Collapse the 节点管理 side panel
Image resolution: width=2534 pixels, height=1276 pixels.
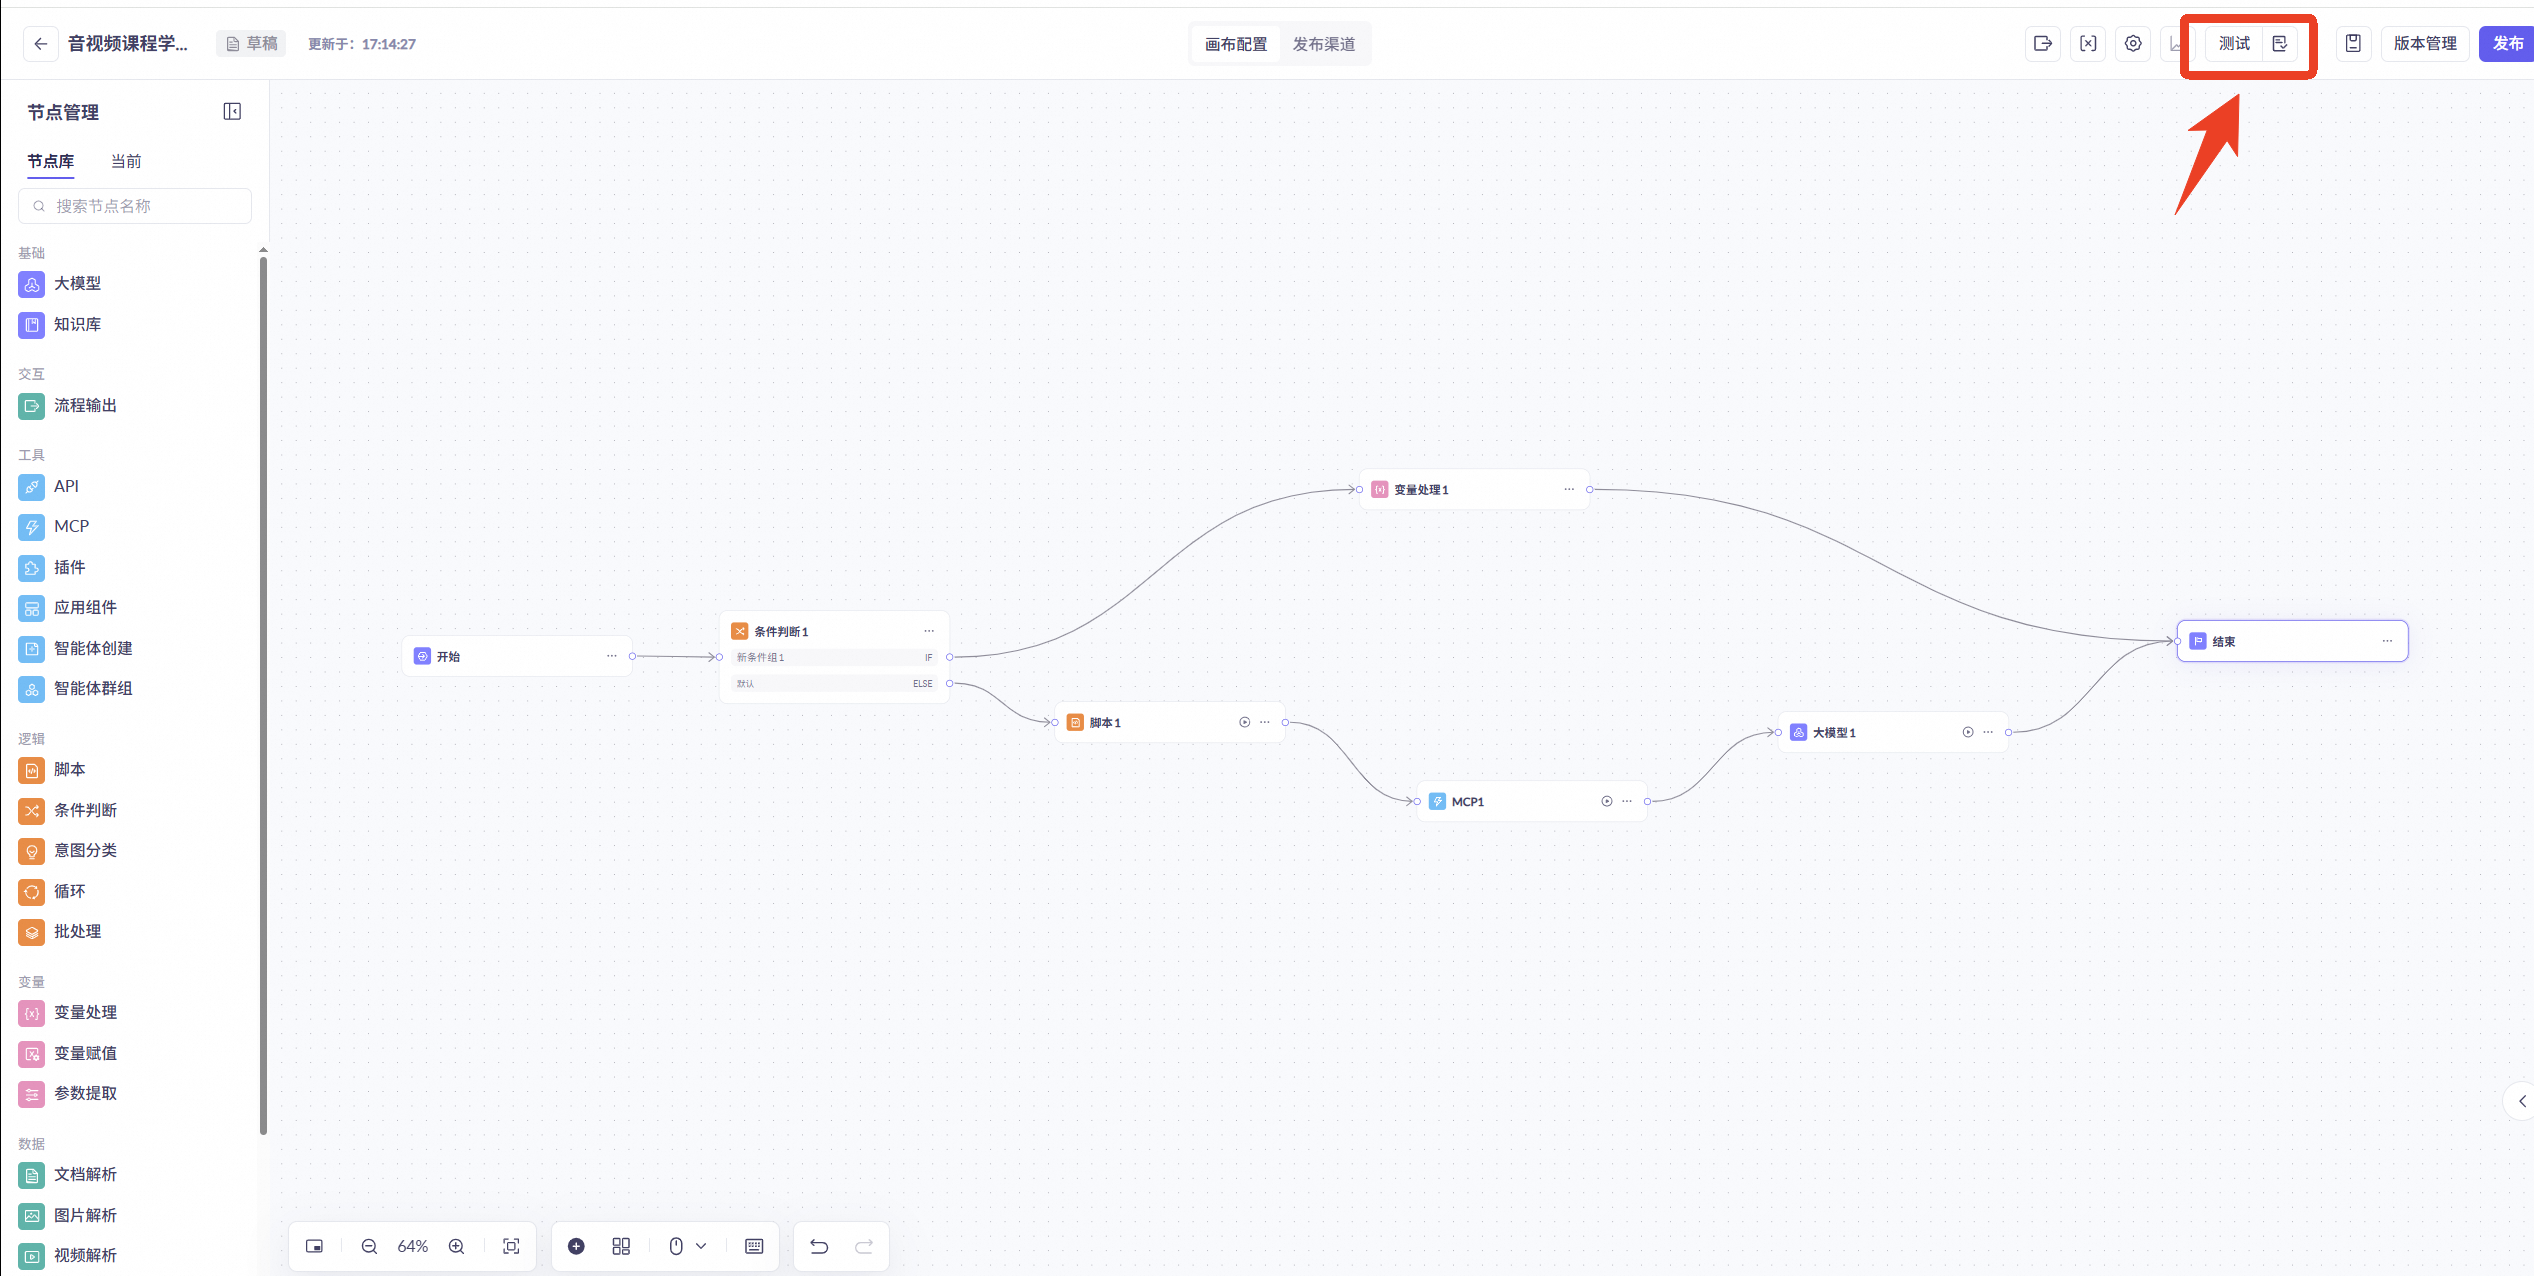pyautogui.click(x=232, y=112)
